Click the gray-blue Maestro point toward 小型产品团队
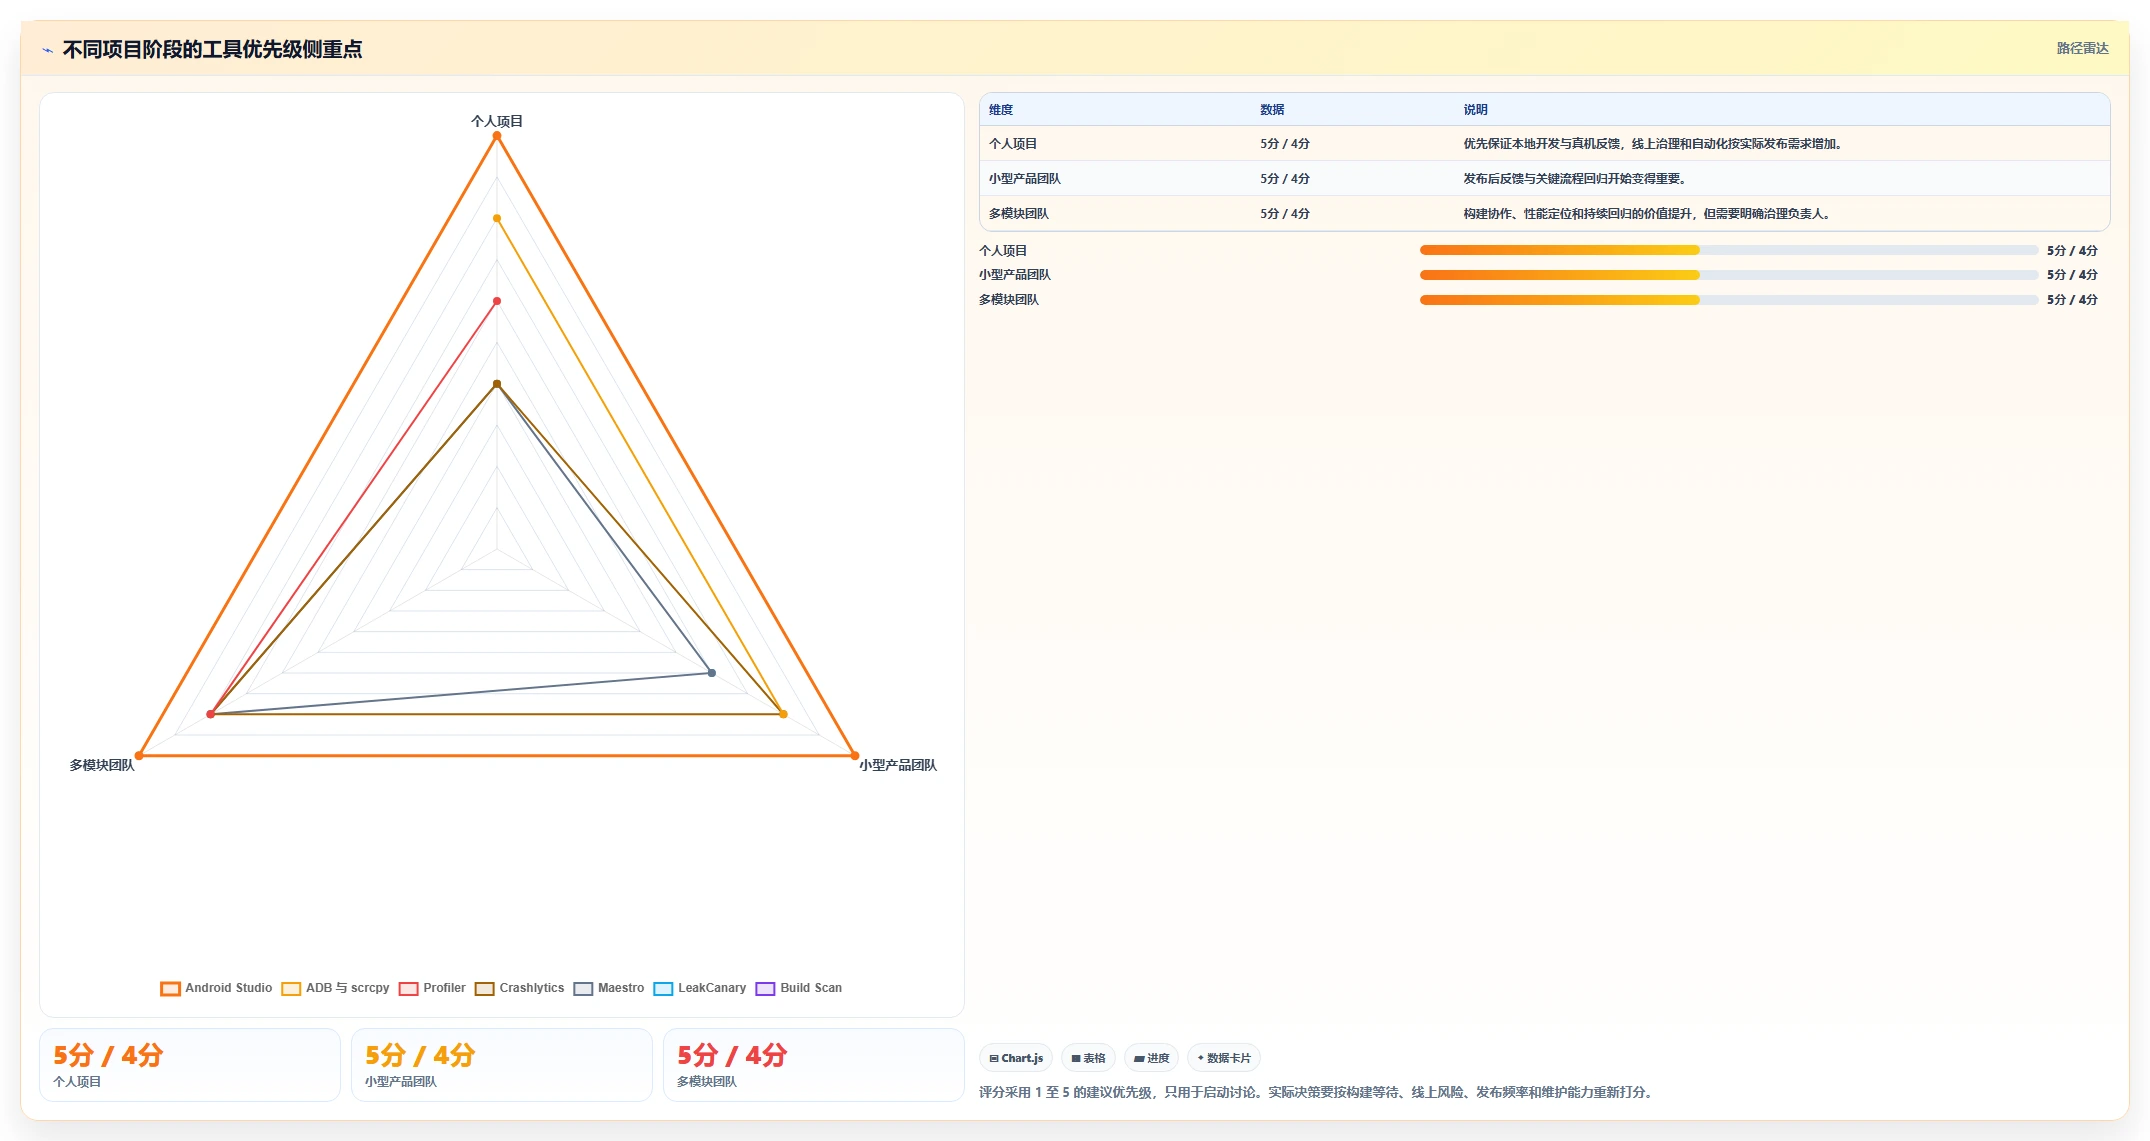The width and height of the screenshot is (2150, 1141). 712,673
